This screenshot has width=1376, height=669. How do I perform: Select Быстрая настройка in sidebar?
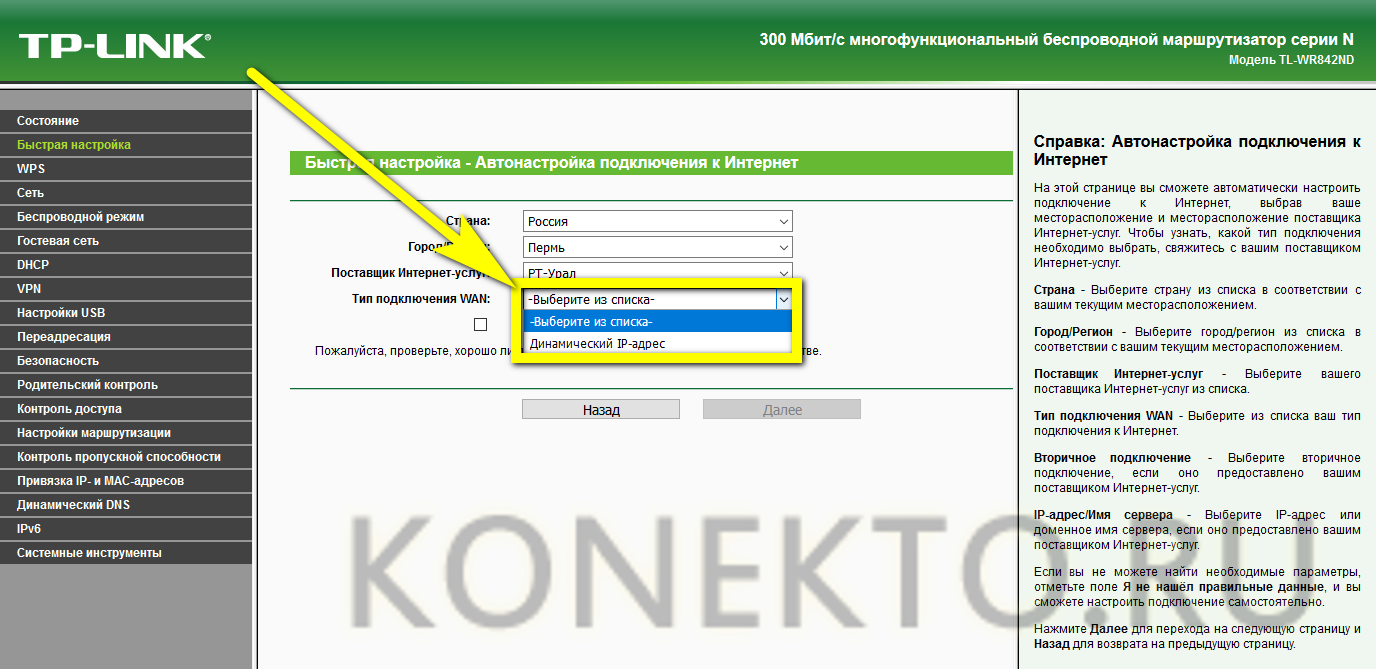pos(126,145)
